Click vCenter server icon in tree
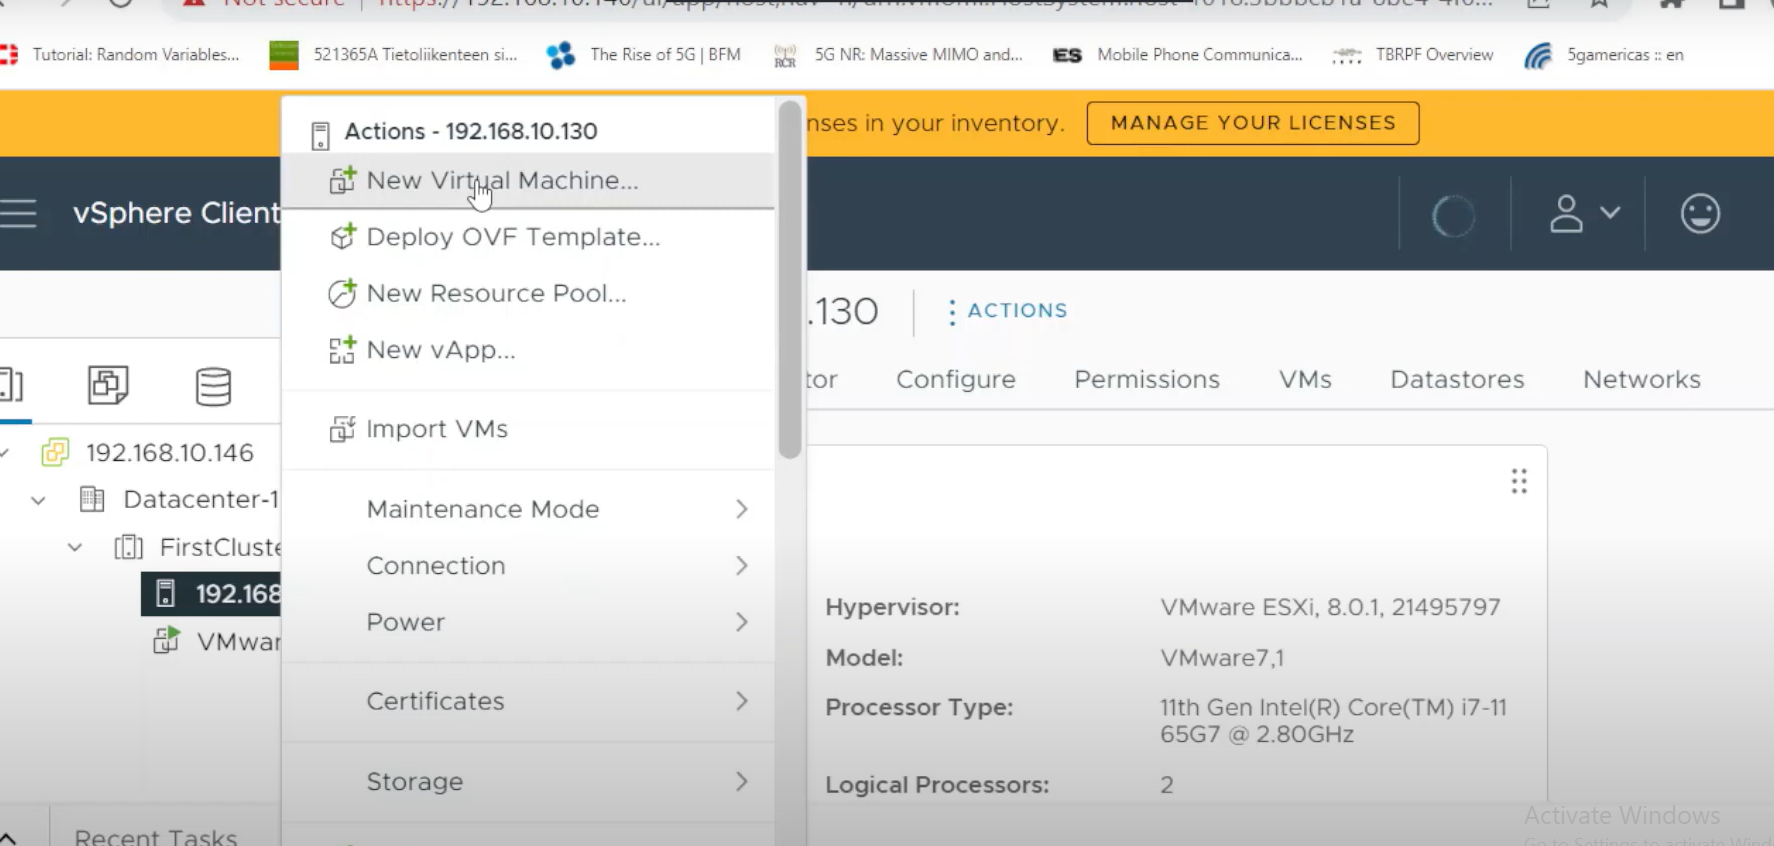 click(55, 453)
